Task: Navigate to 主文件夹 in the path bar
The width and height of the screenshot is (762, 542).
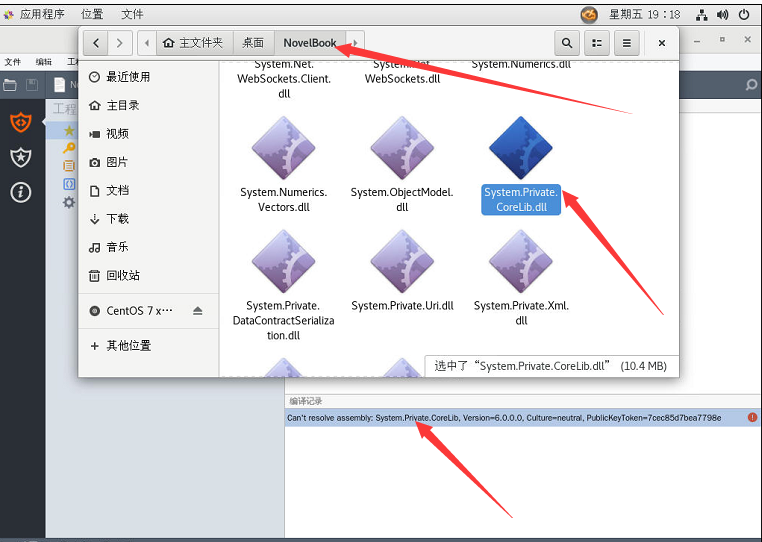Action: (194, 43)
